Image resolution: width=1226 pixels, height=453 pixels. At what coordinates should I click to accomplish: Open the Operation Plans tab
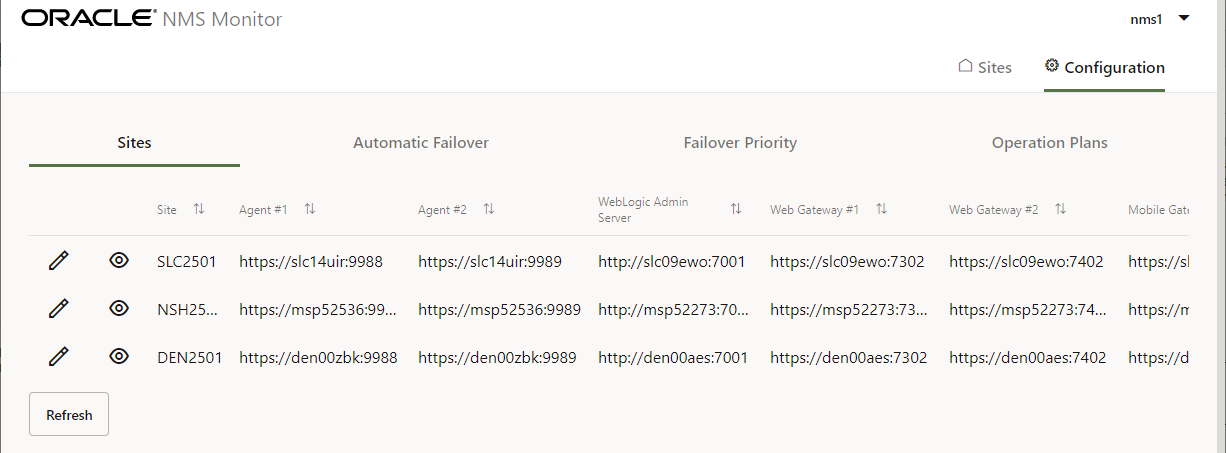point(1050,143)
